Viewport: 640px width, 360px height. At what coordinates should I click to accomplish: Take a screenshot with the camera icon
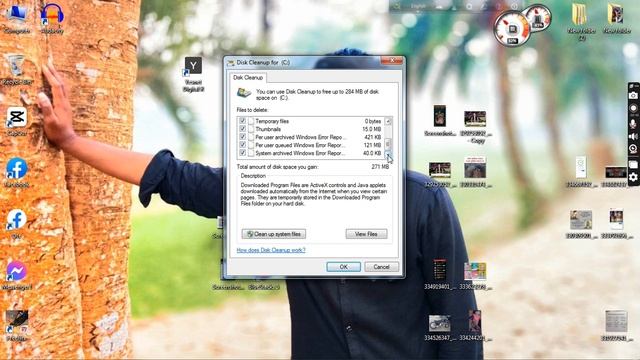(x=633, y=96)
